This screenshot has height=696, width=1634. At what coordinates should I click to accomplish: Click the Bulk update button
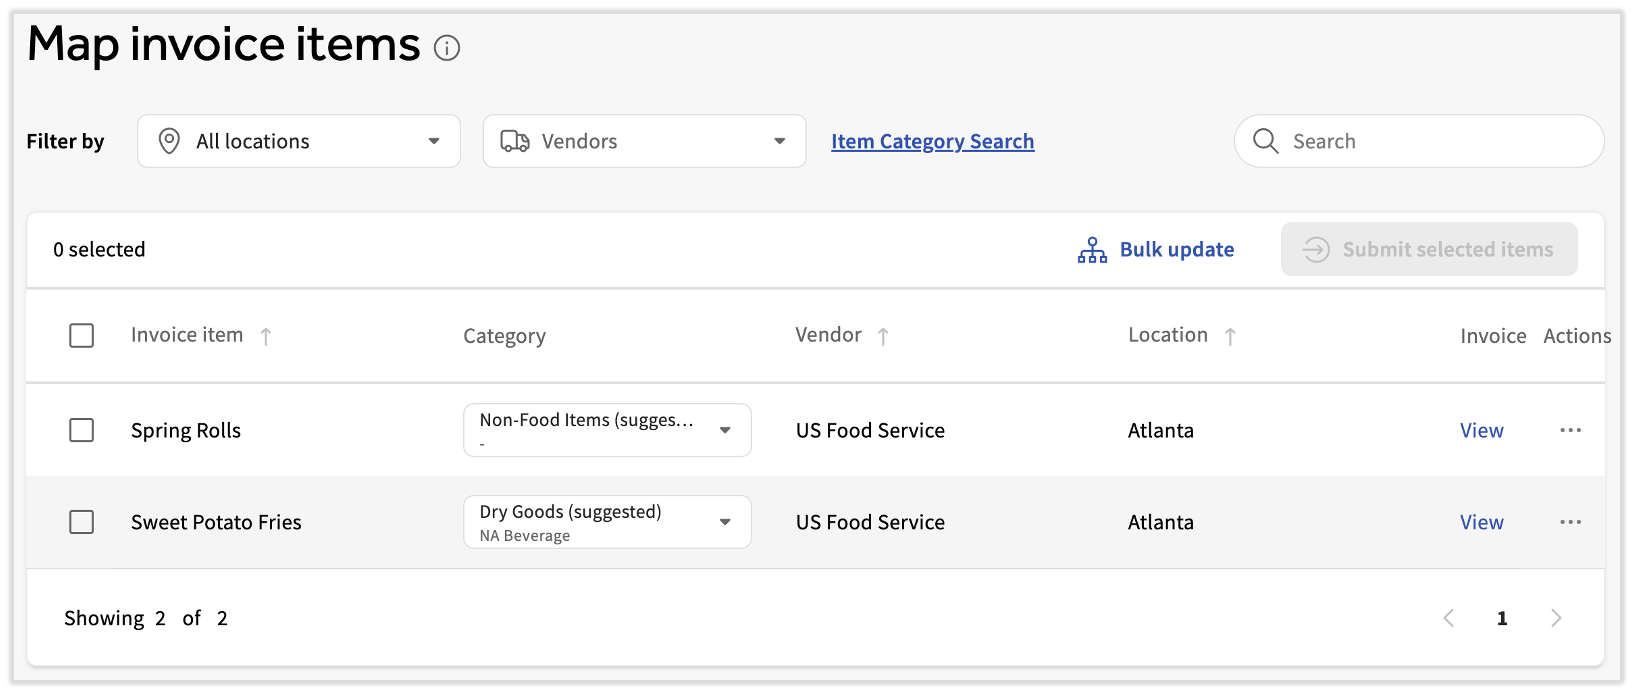pyautogui.click(x=1156, y=250)
